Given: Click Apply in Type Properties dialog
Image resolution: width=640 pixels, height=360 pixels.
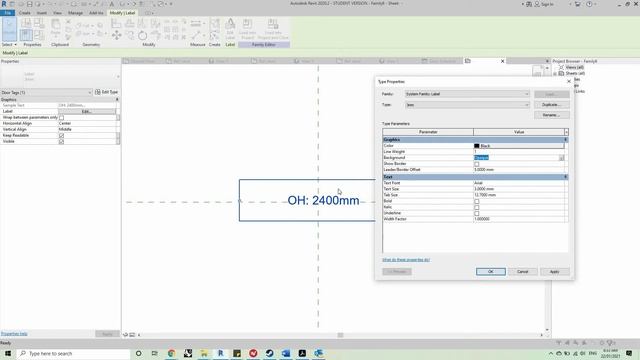Looking at the screenshot, I should click(x=554, y=271).
